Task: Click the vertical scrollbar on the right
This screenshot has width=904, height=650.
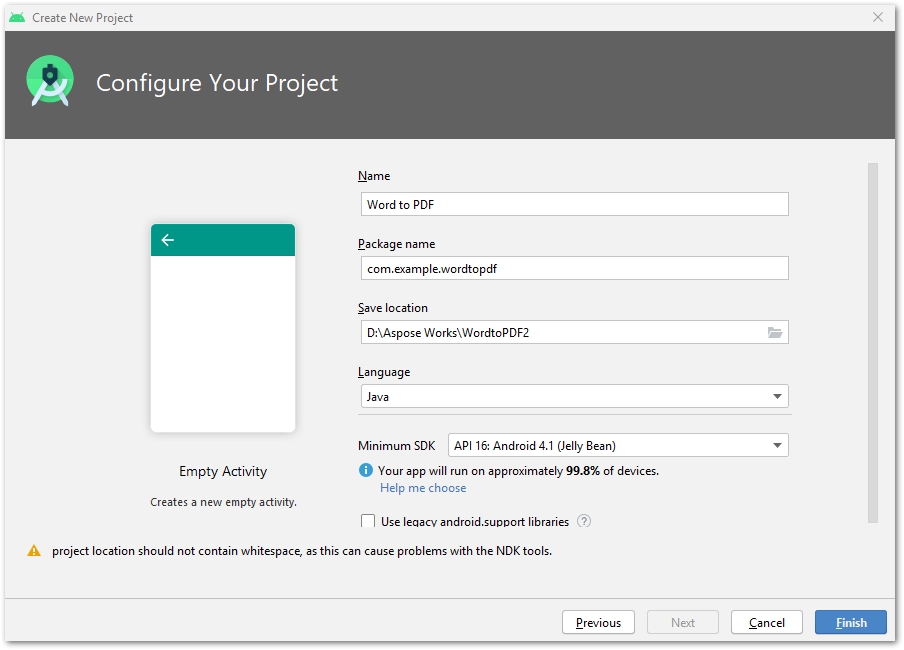Action: point(872,343)
